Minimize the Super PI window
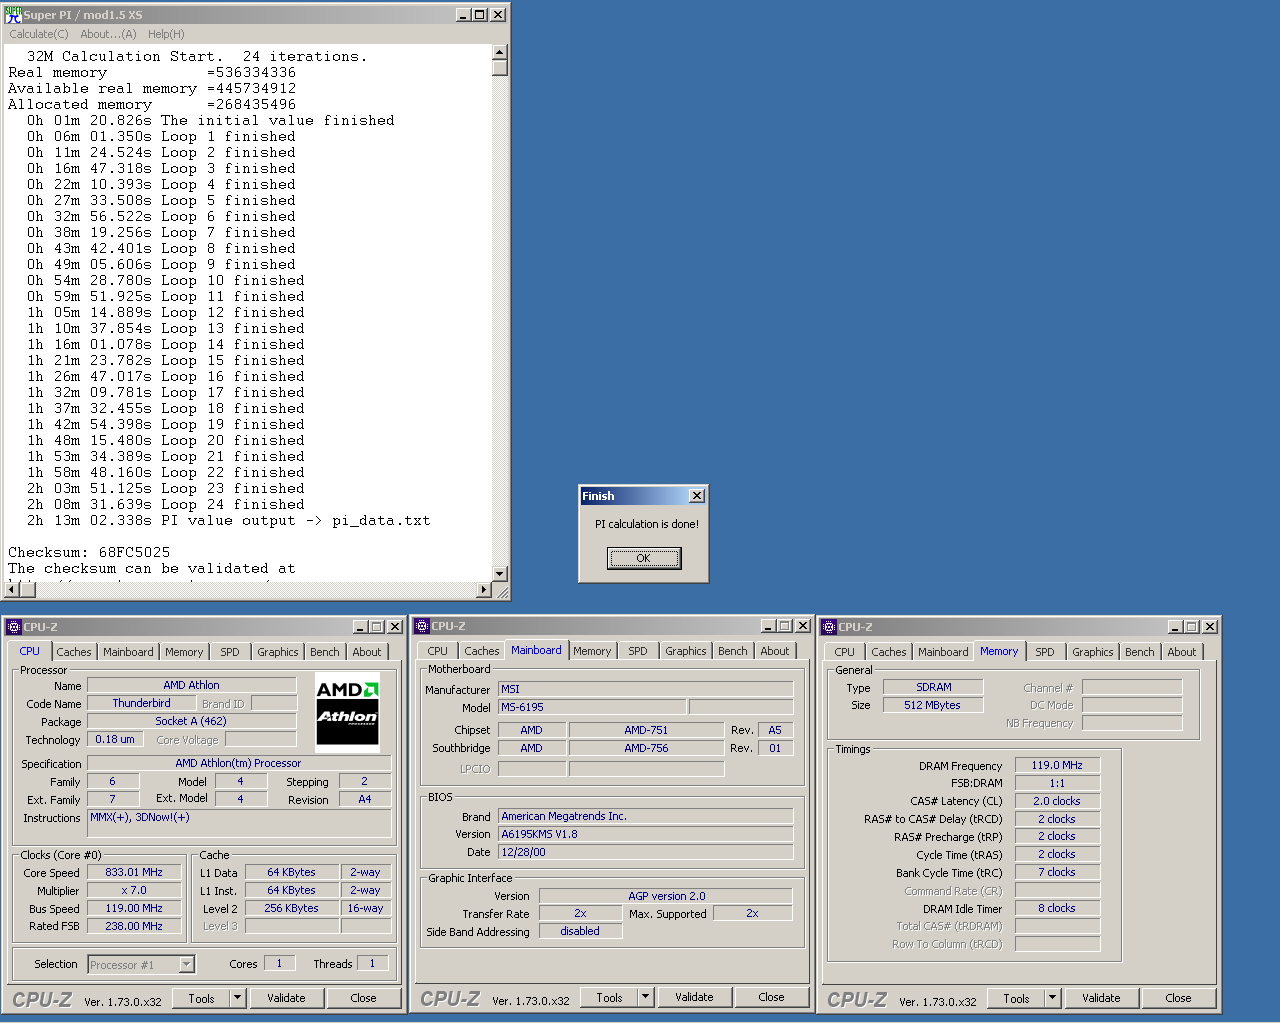This screenshot has width=1280, height=1024. (463, 15)
